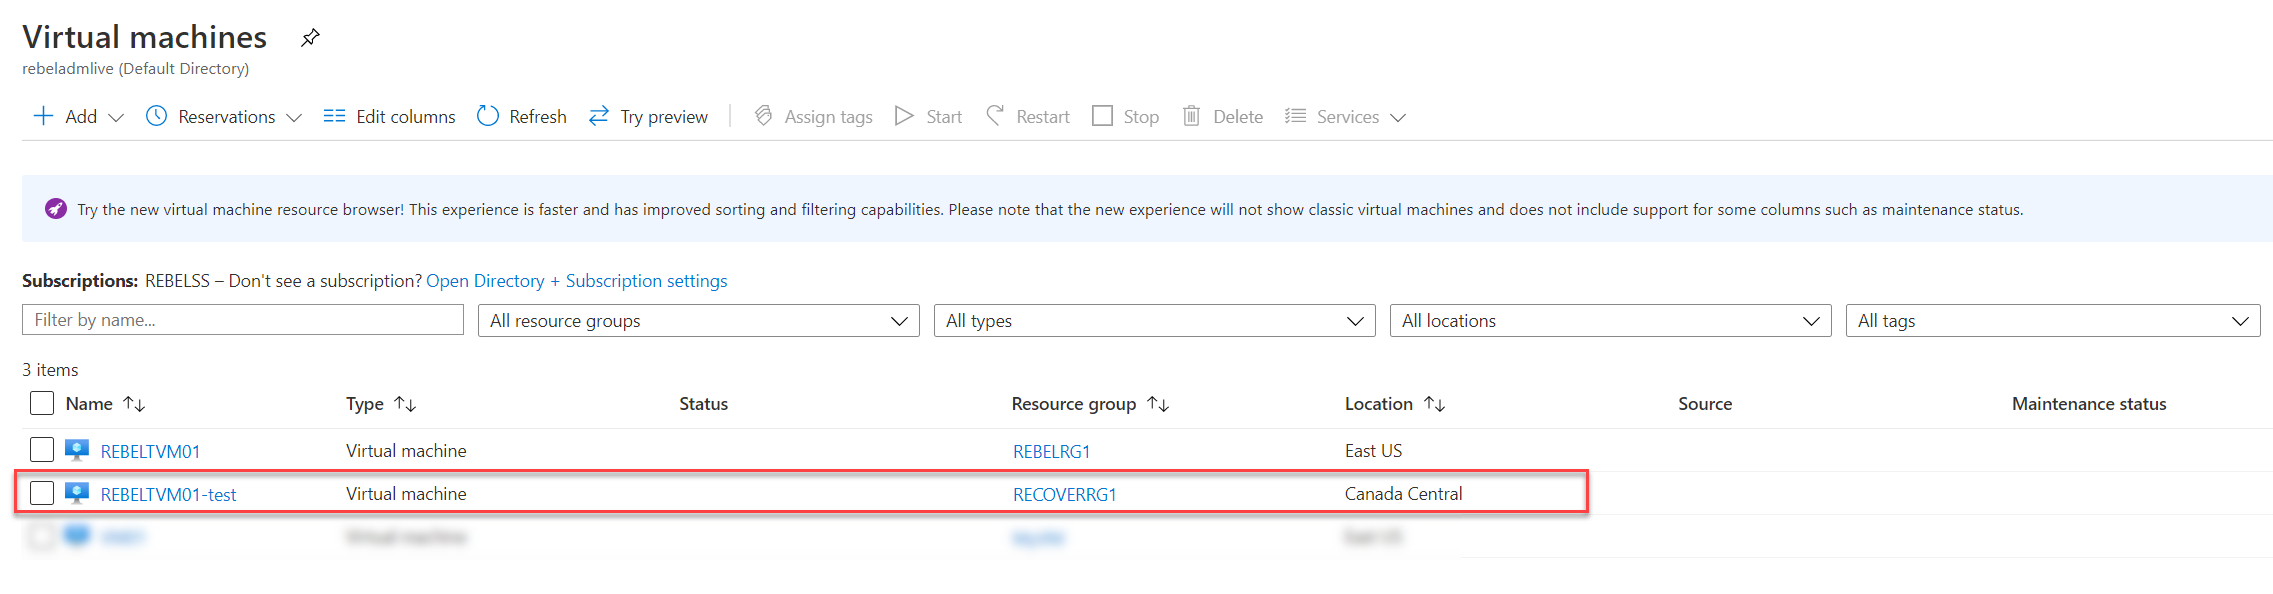Sort by Location arrows icon
2273x594 pixels.
1435,404
